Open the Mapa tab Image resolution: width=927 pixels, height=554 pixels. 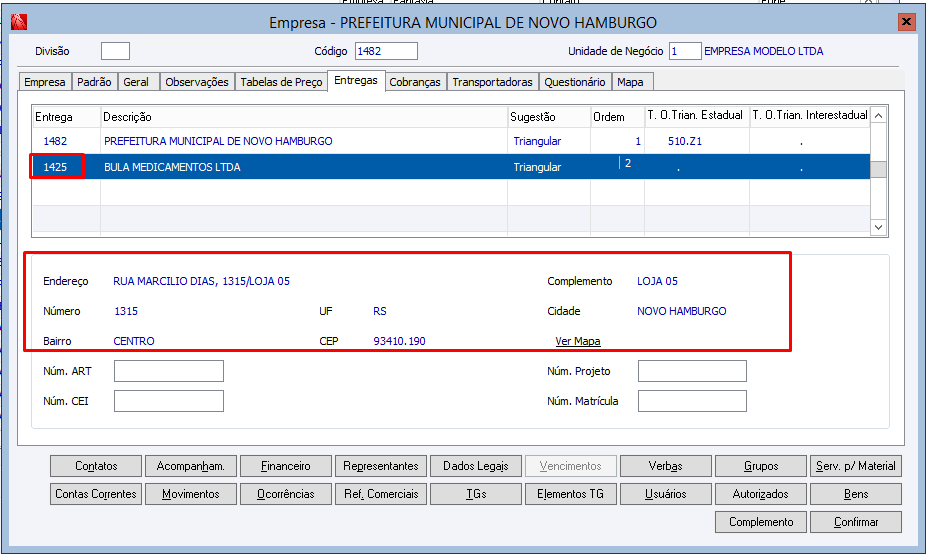coord(630,82)
